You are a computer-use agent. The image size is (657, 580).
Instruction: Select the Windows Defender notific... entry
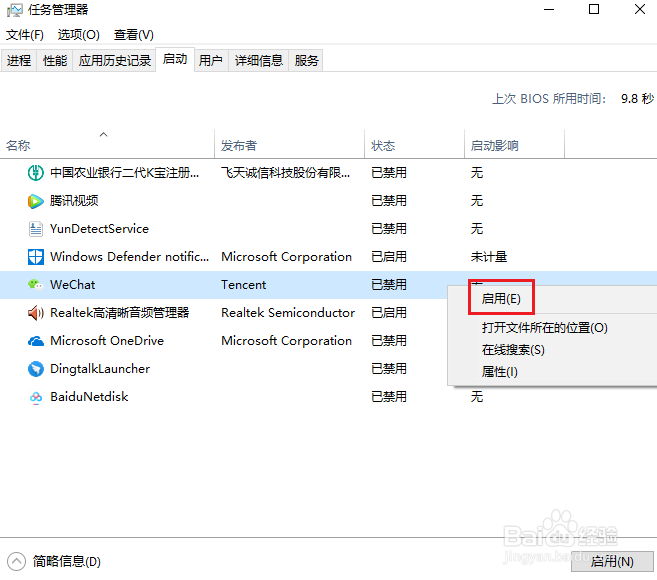(129, 256)
